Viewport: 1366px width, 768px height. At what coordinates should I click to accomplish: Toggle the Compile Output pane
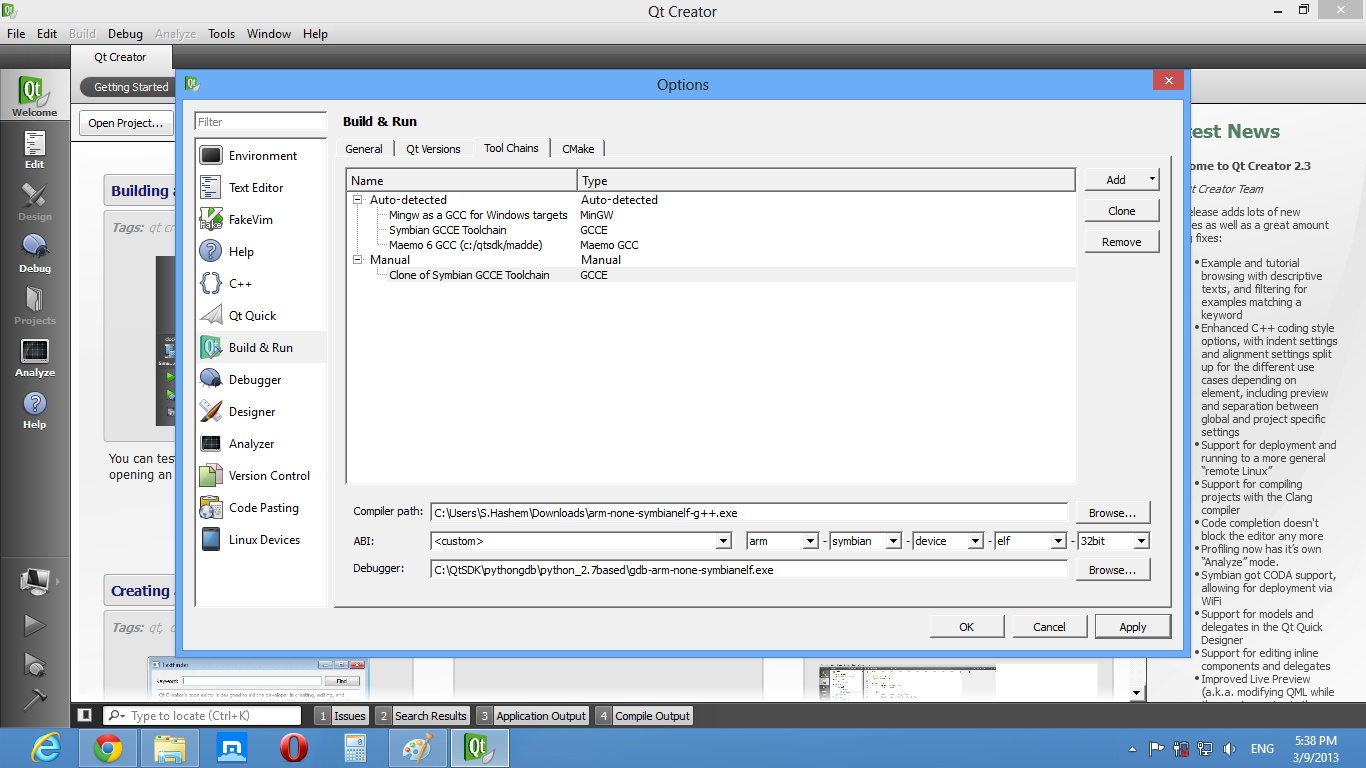click(644, 716)
